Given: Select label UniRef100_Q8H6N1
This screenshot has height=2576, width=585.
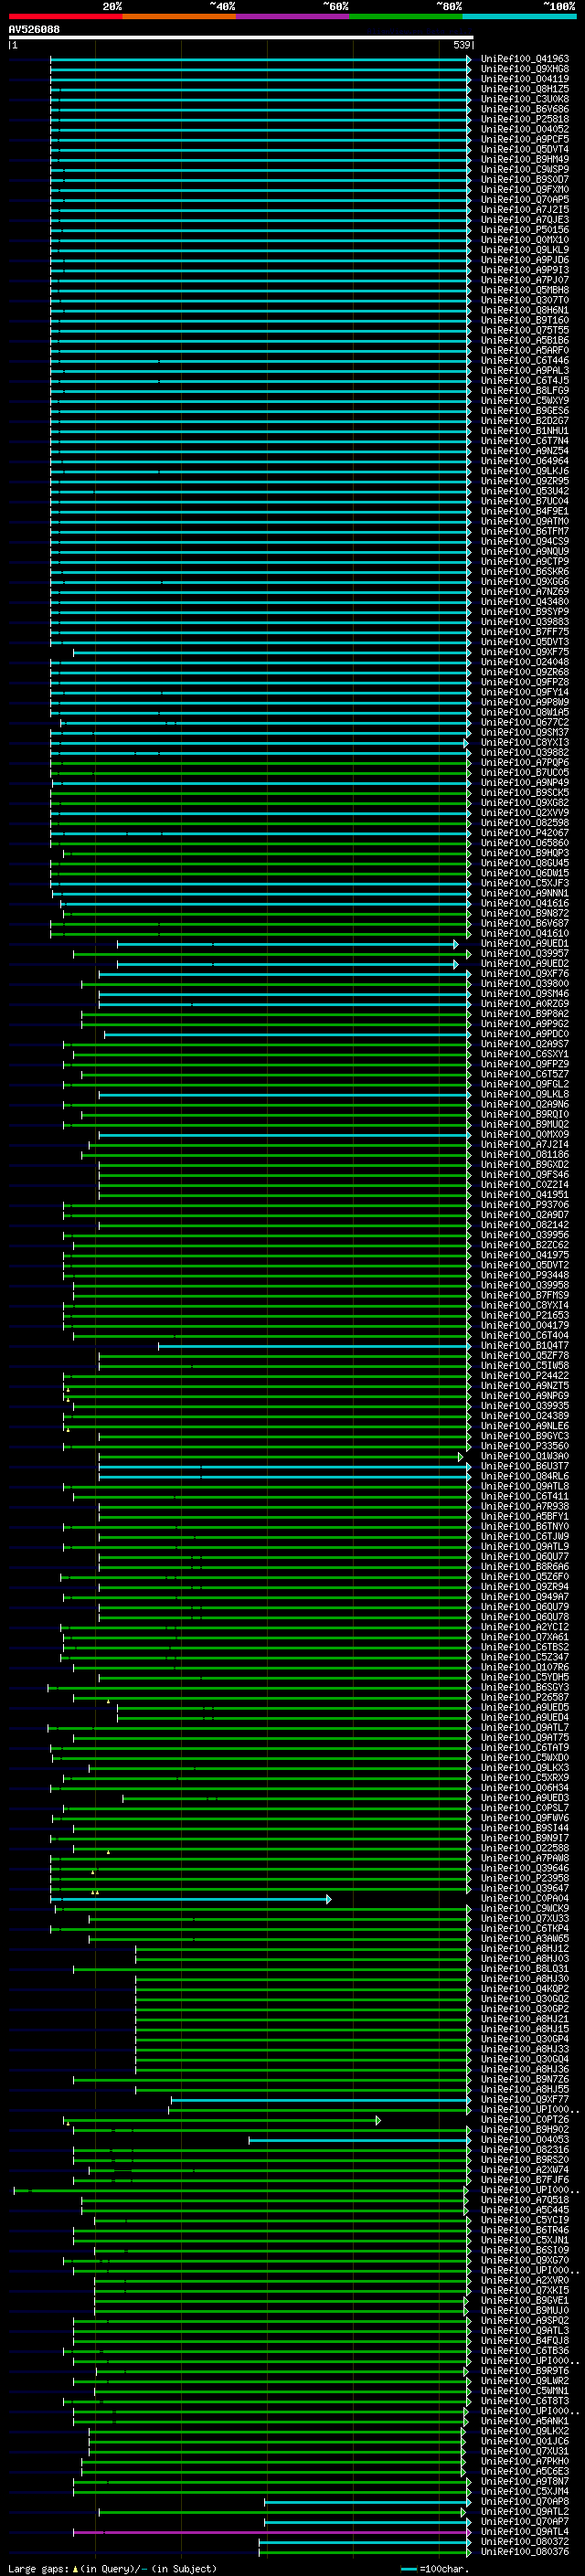Looking at the screenshot, I should pos(525,310).
